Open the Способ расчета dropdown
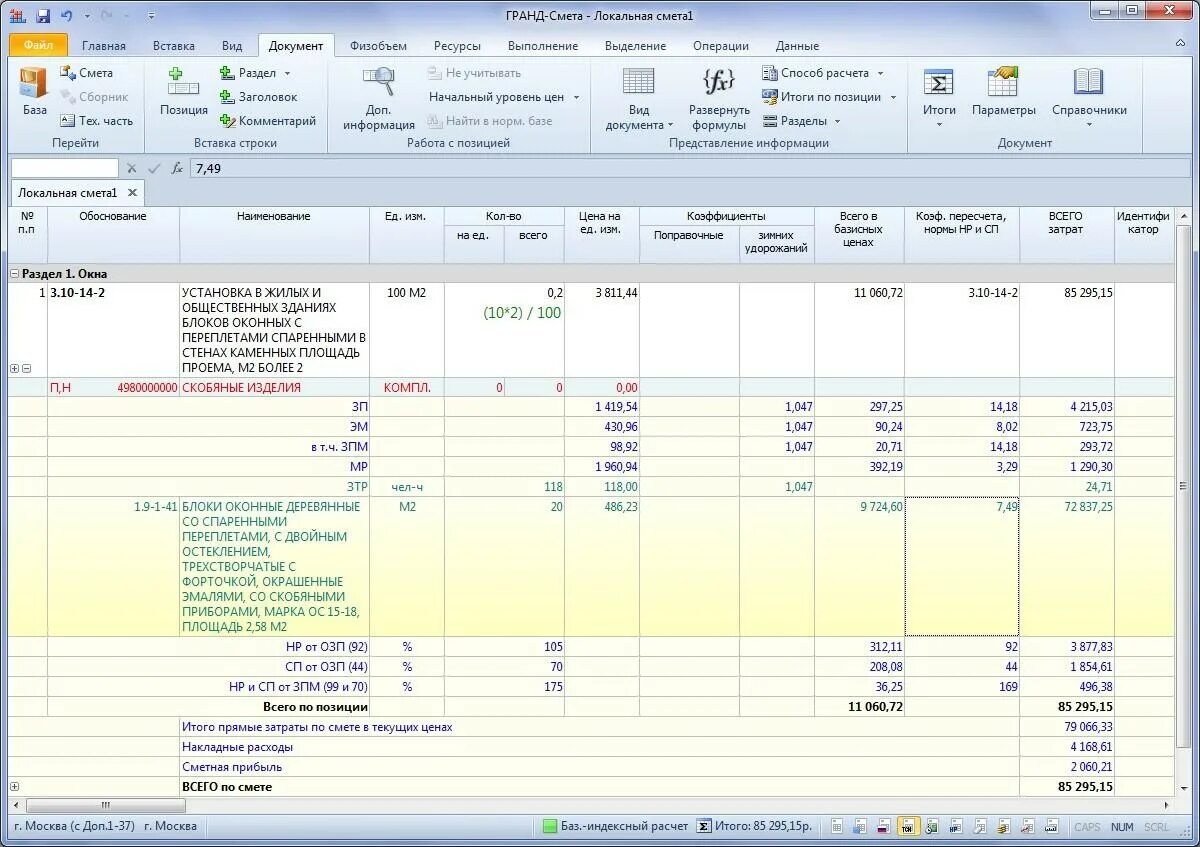1200x847 pixels. (881, 73)
